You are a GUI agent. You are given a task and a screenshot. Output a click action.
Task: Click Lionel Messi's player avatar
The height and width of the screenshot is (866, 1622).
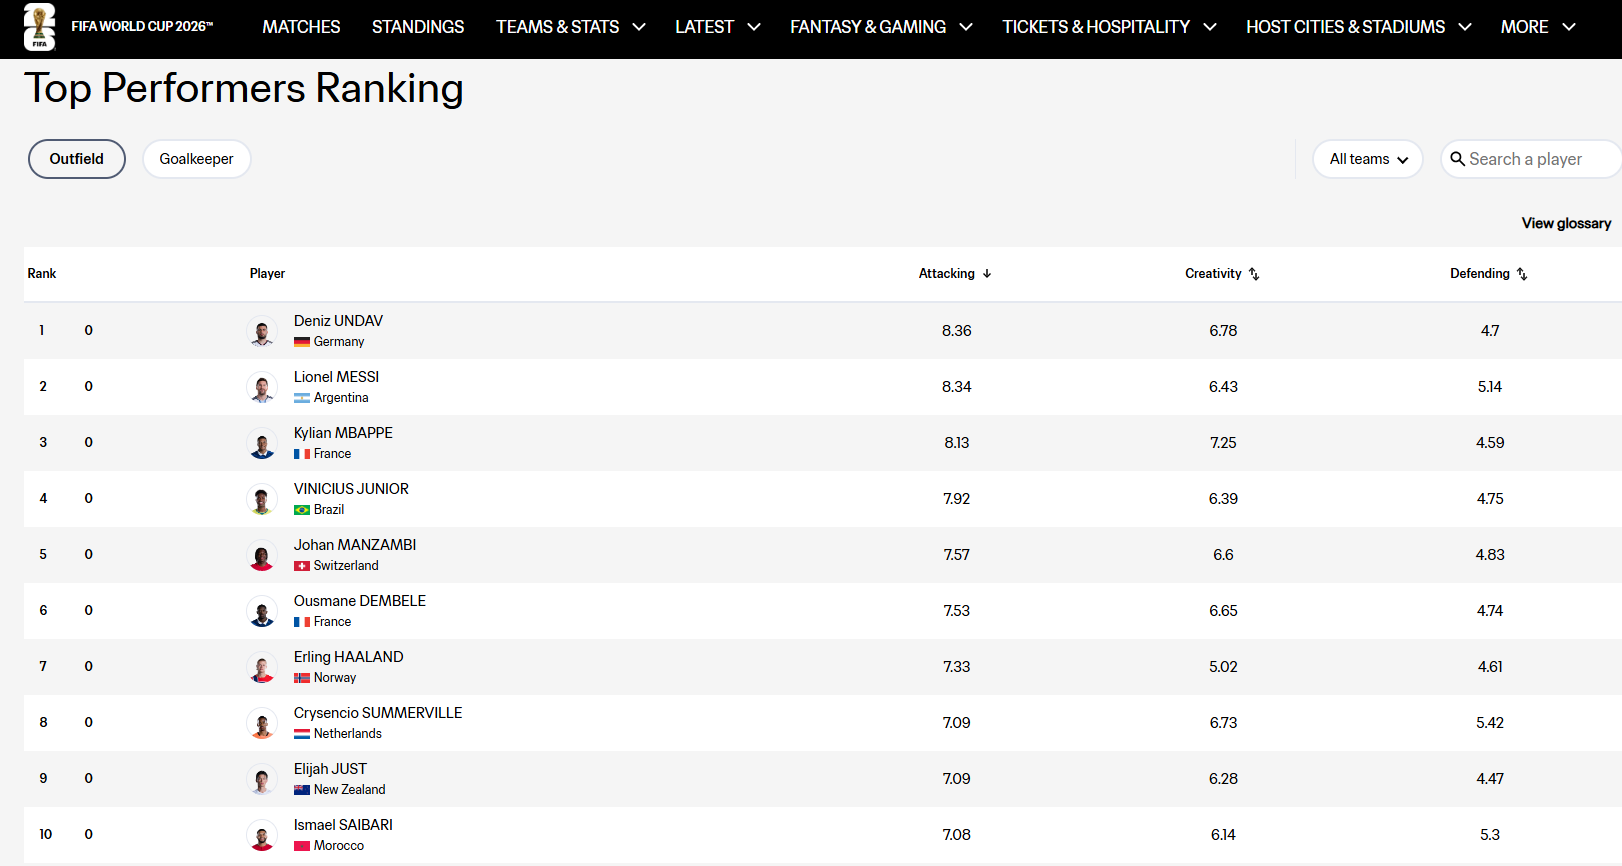point(262,387)
